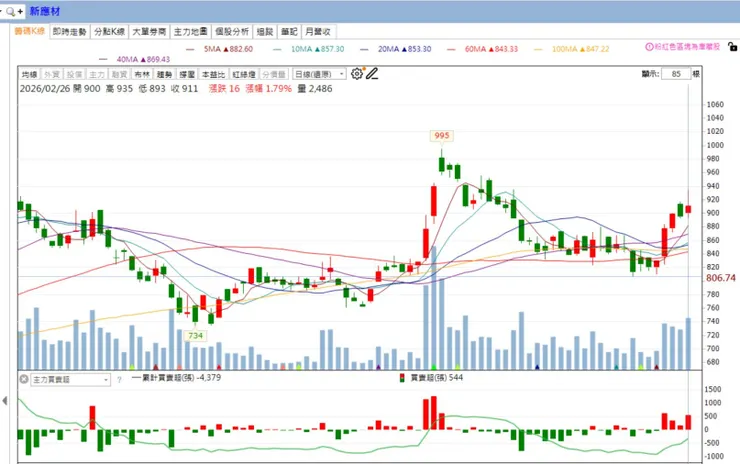The width and height of the screenshot is (740, 464).
Task: Click the red-green 買賣超 legend icon
Action: 402,378
